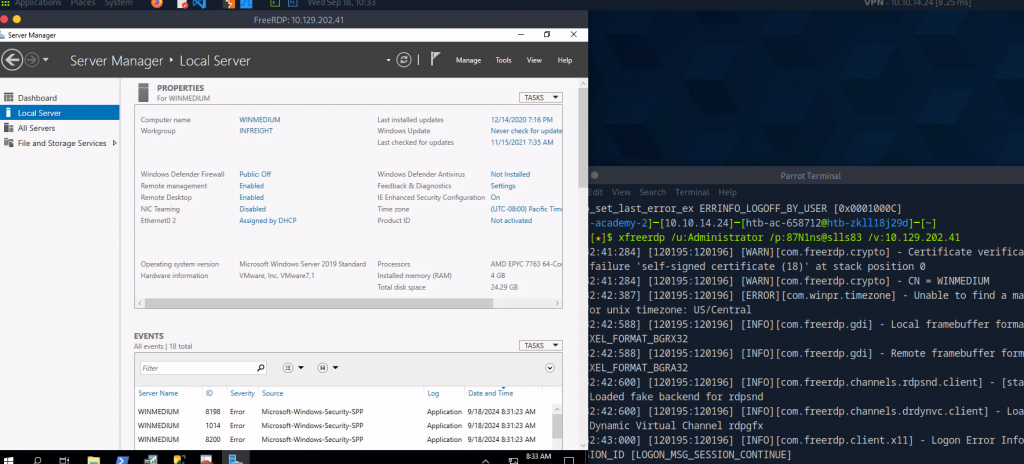Click Windows Defender Antivirus 'Not Installed' link

510,174
